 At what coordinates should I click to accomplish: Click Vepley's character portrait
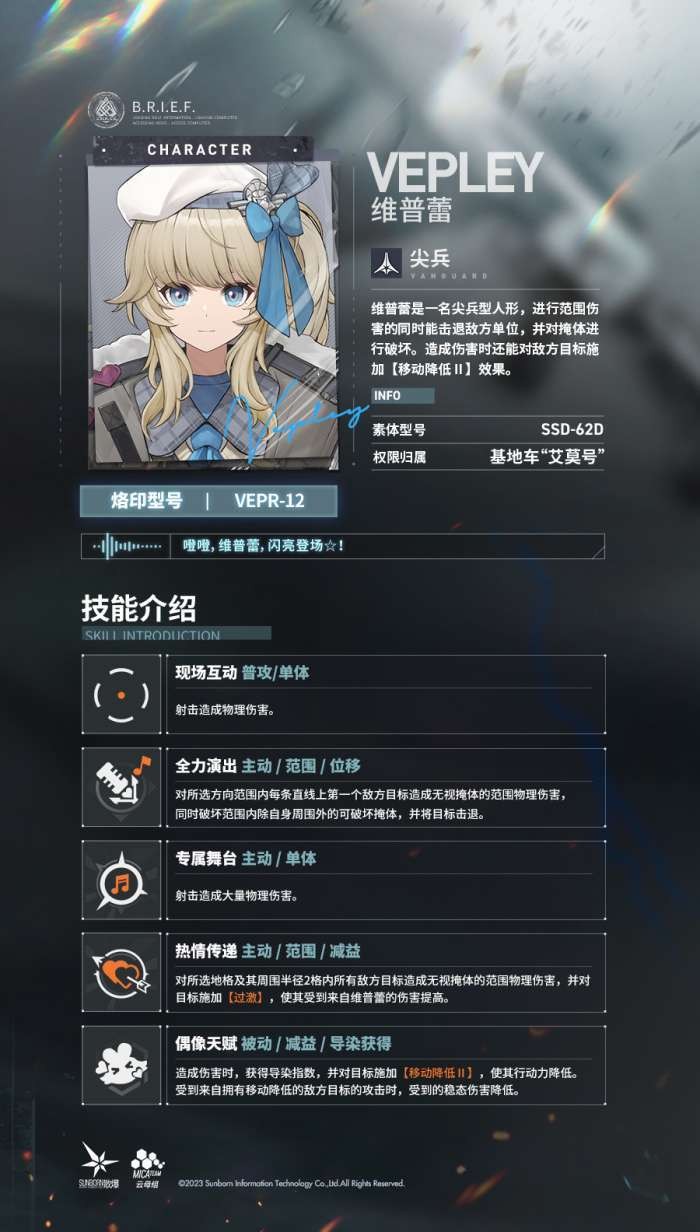(x=222, y=315)
